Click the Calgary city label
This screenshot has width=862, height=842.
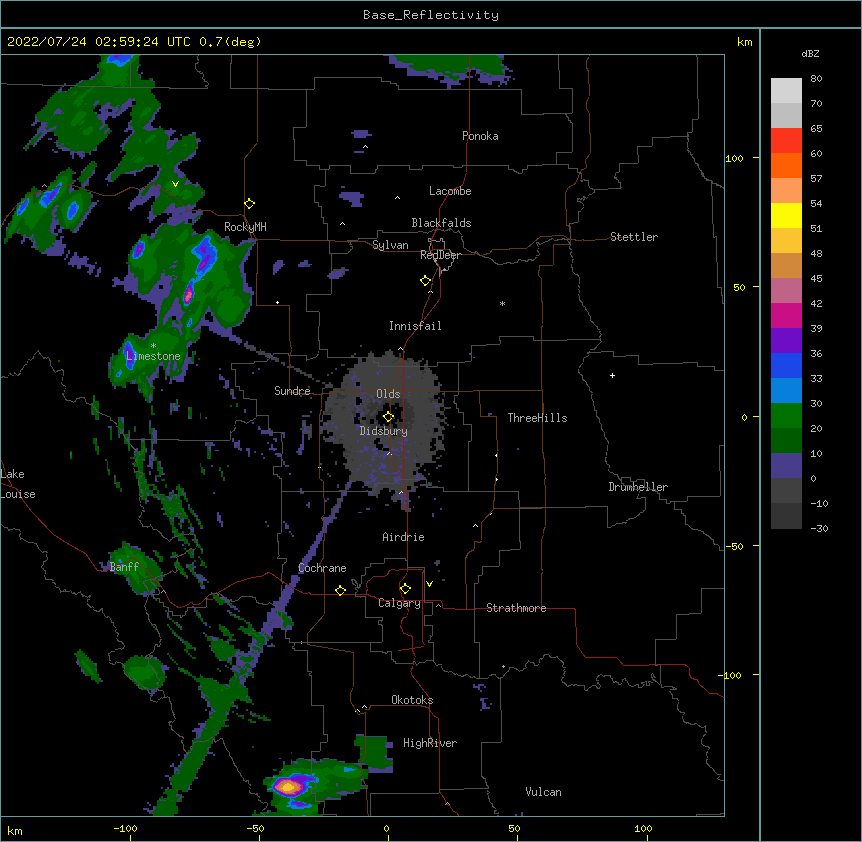point(399,603)
